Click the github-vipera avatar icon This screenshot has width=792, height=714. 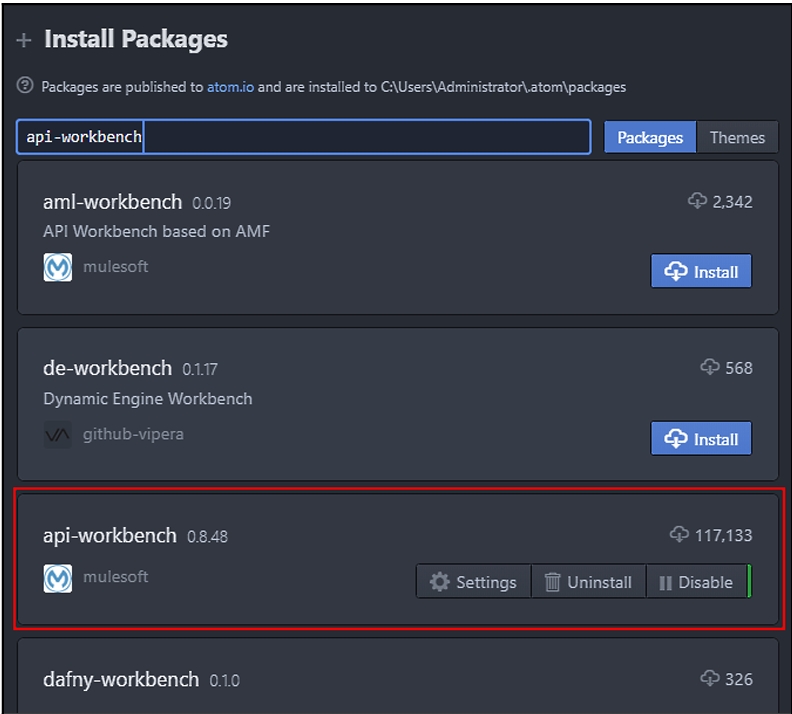tap(58, 435)
